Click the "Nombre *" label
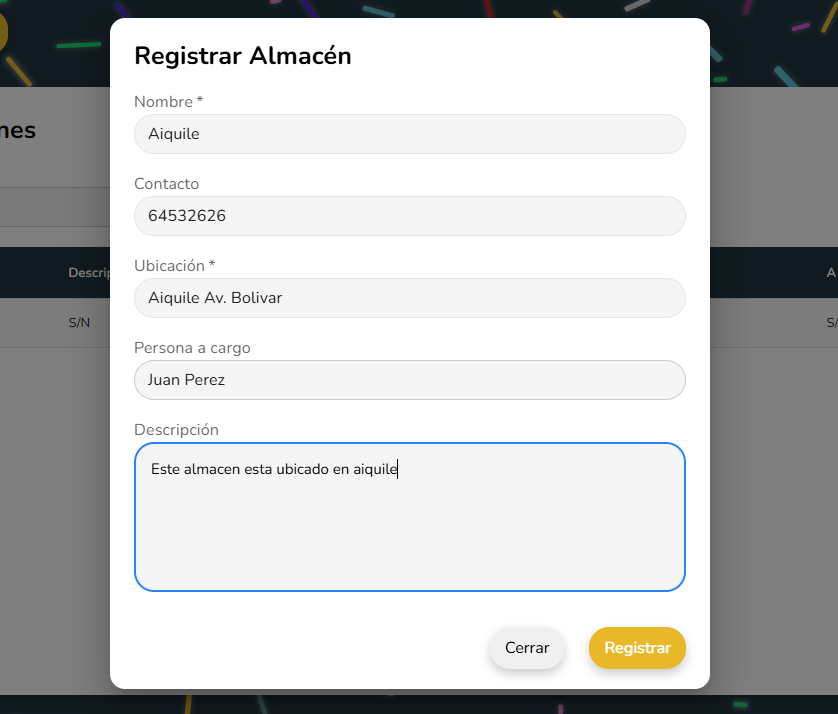 coord(168,102)
